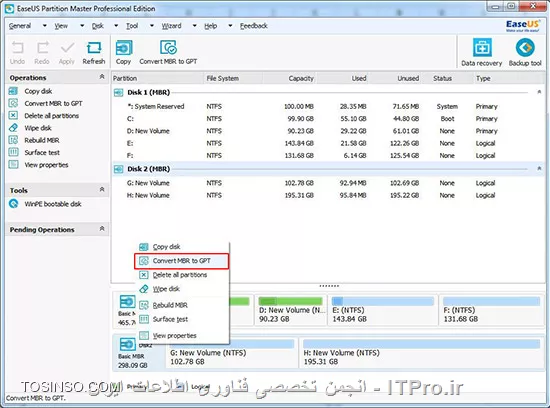Select the 465.7 GB disk icon in disk map
The width and height of the screenshot is (550, 408).
(127, 302)
